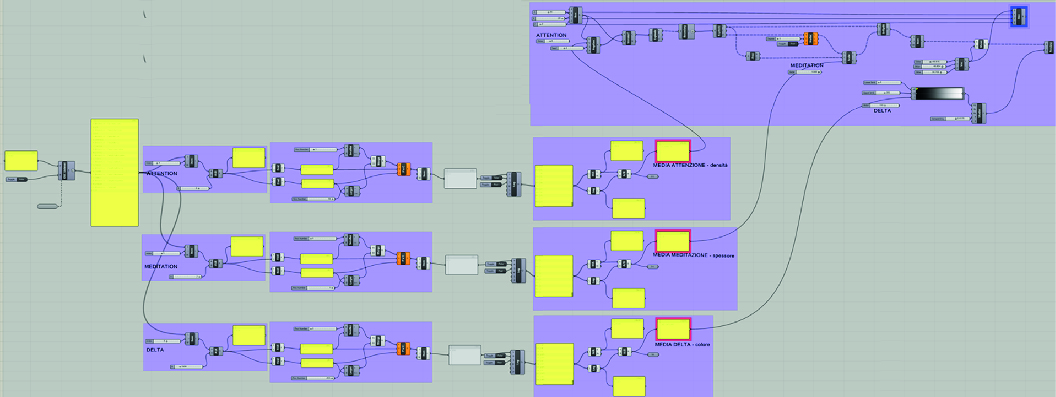Select the blue-highlighted component at top right
Viewport: 1056px width, 397px height.
coord(1020,16)
